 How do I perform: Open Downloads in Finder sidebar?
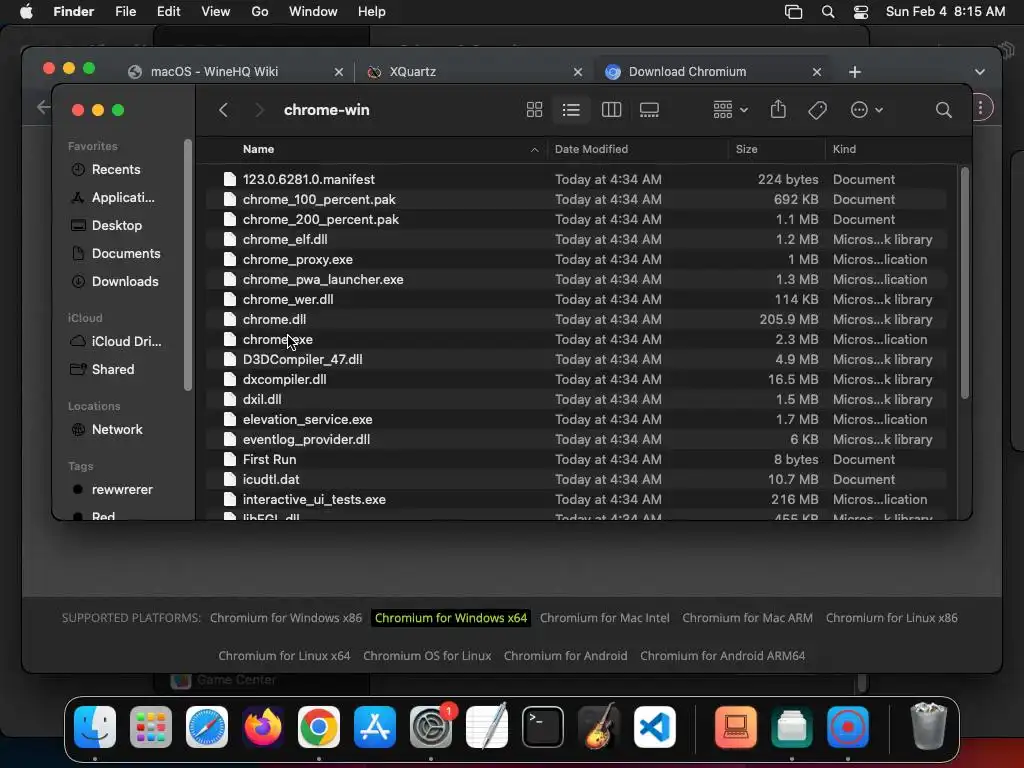tap(125, 281)
